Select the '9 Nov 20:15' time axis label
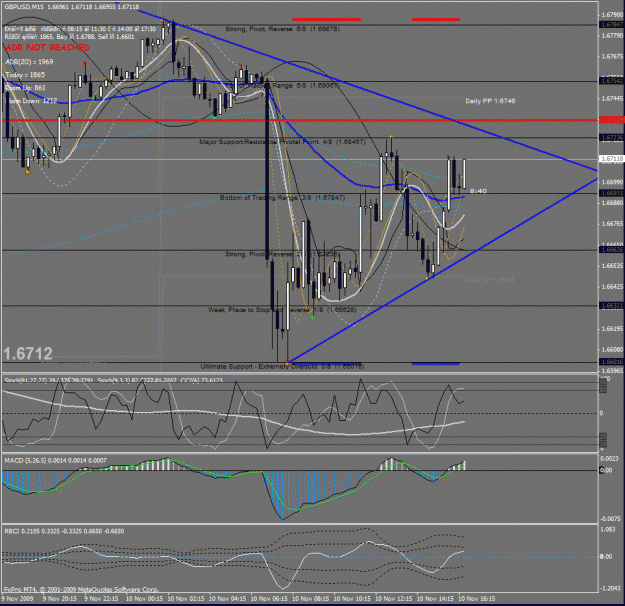The height and width of the screenshot is (606, 625). tap(60, 599)
